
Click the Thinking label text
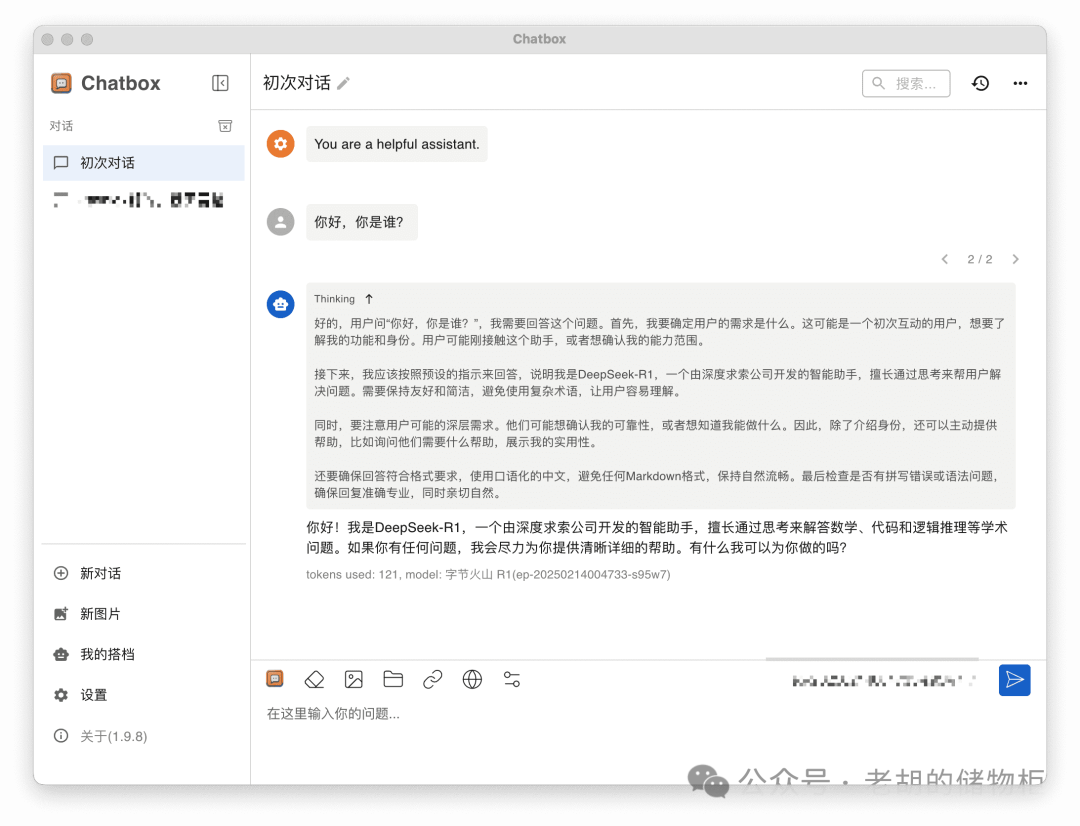[335, 299]
